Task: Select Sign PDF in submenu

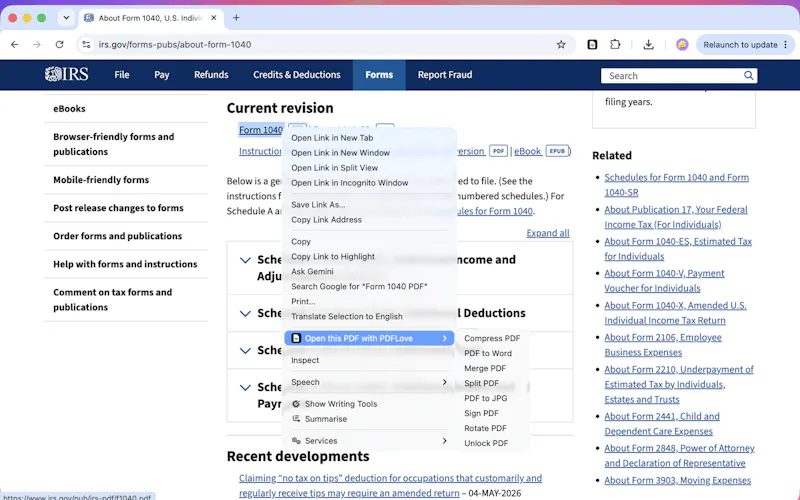Action: [x=492, y=413]
